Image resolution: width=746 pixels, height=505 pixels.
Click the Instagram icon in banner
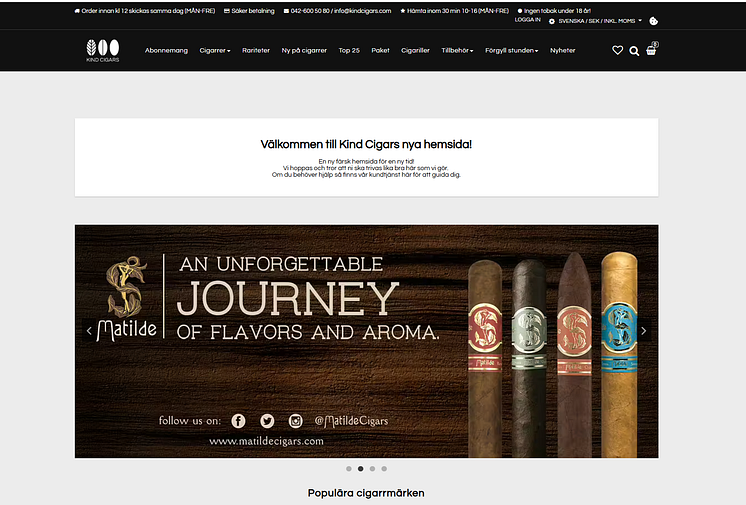click(x=295, y=421)
